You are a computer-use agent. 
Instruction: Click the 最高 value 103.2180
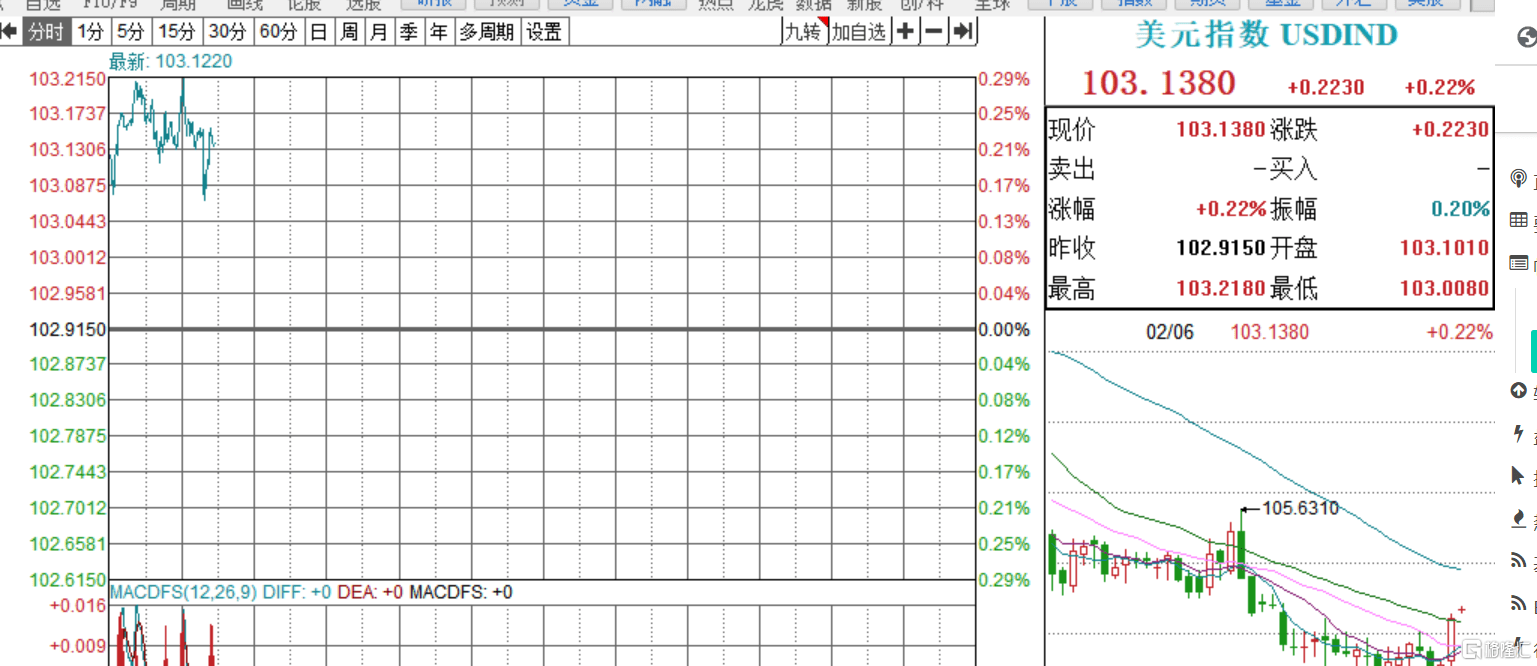coord(1220,289)
